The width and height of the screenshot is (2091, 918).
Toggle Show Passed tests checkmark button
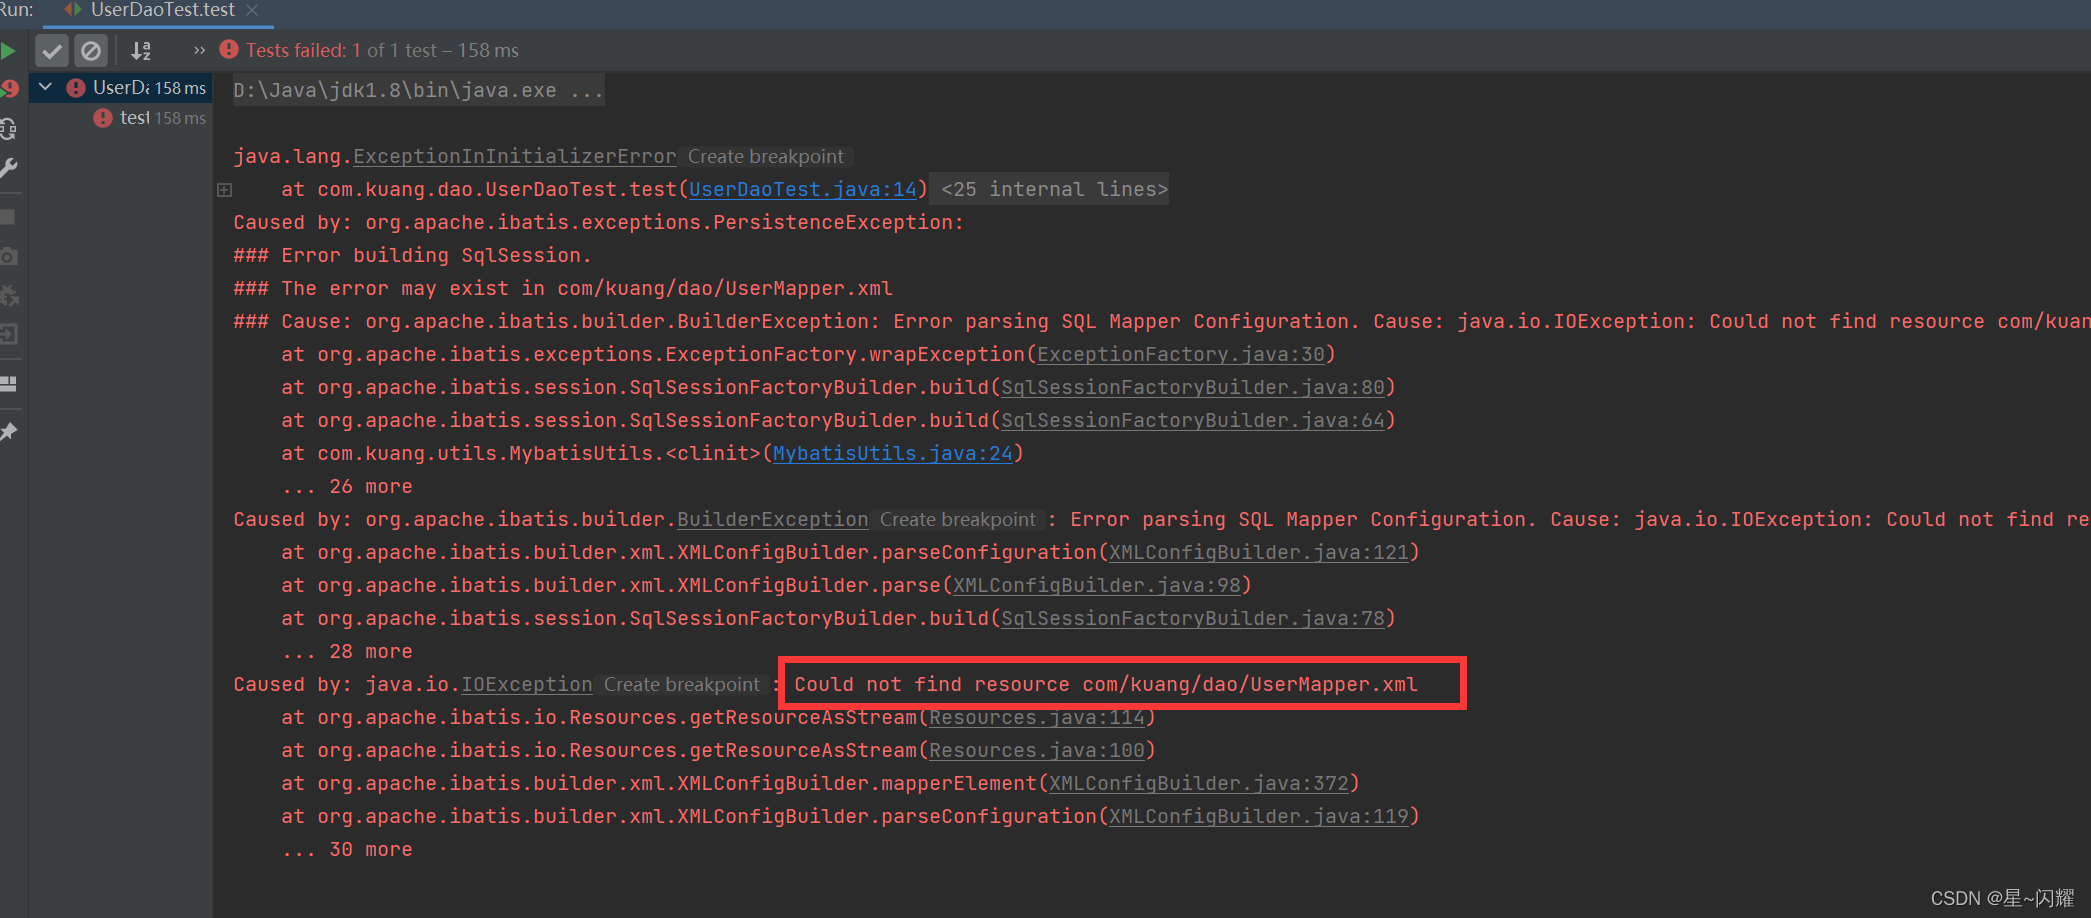tap(52, 50)
